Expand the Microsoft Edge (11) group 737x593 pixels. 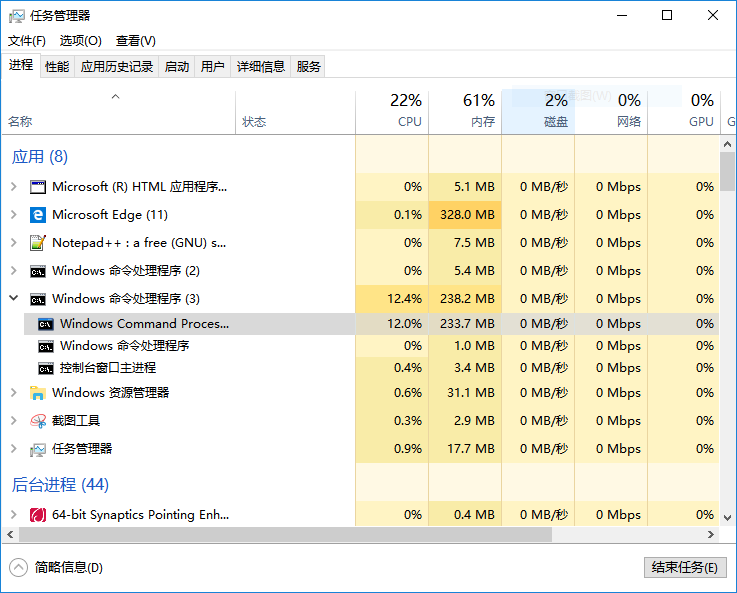14,215
